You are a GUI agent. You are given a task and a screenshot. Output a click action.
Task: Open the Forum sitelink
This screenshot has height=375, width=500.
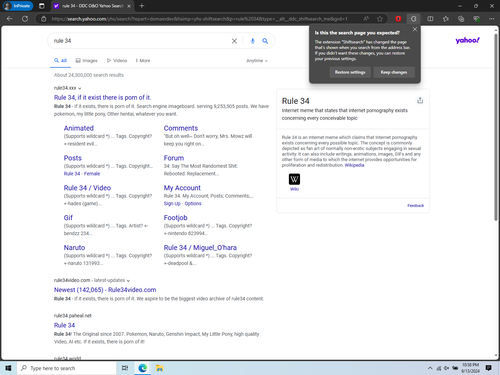[174, 158]
